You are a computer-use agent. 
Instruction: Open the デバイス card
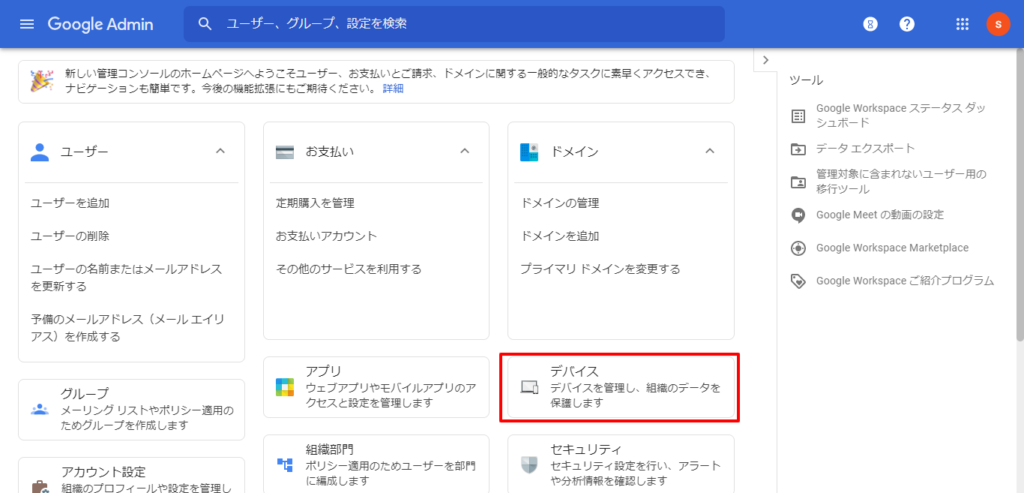(x=620, y=386)
